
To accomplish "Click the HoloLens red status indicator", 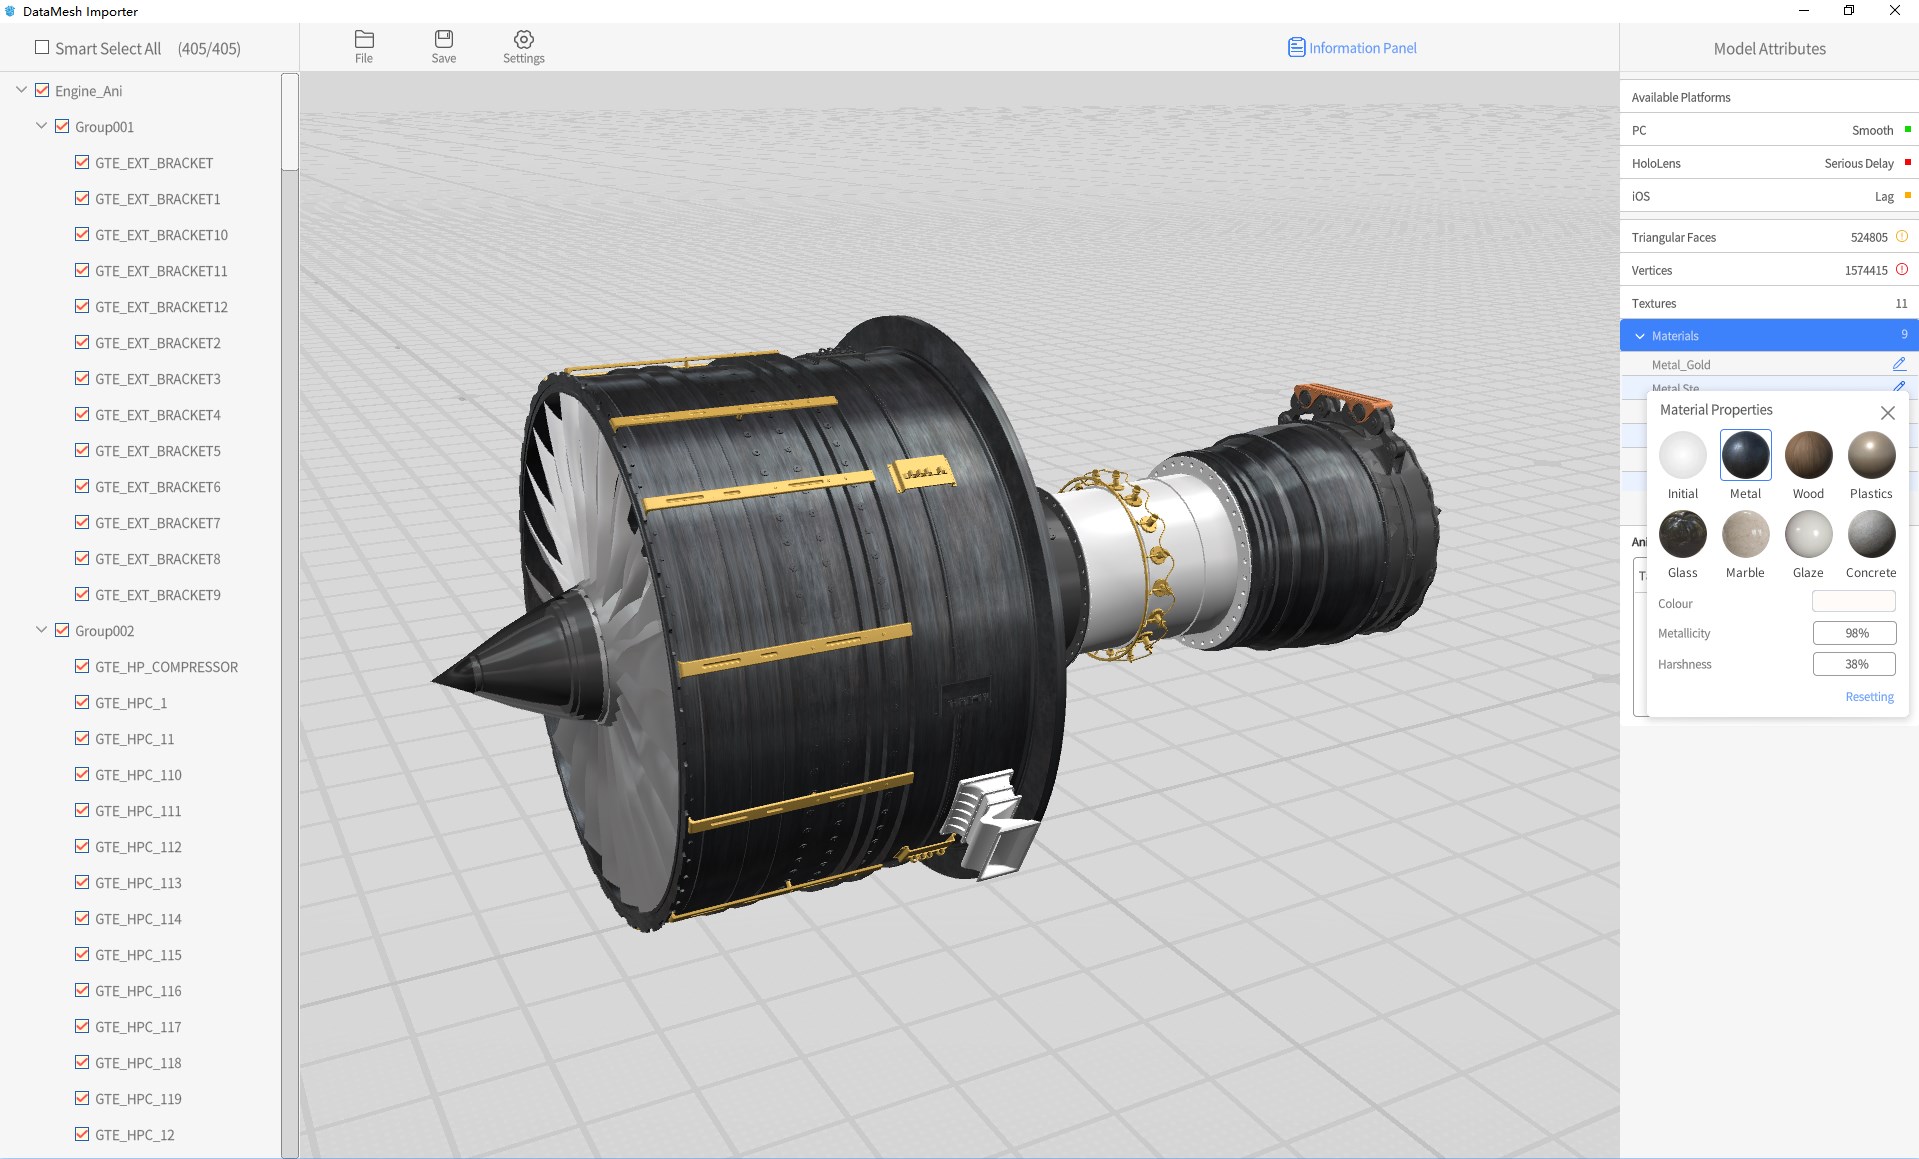I will [1908, 162].
